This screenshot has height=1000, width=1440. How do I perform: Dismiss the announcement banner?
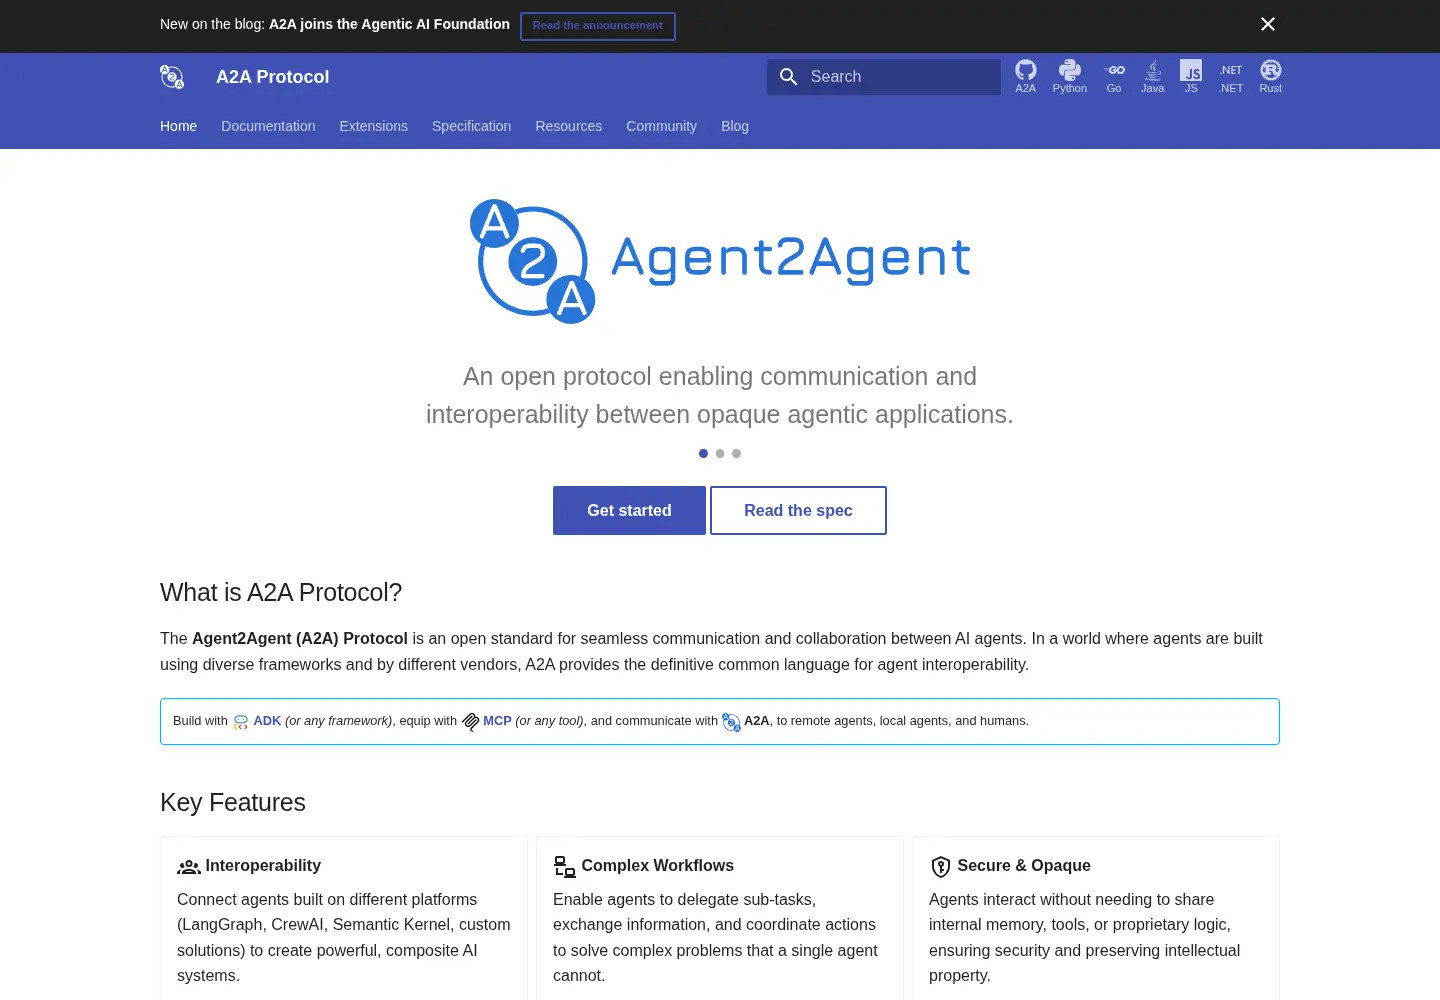pyautogui.click(x=1268, y=24)
